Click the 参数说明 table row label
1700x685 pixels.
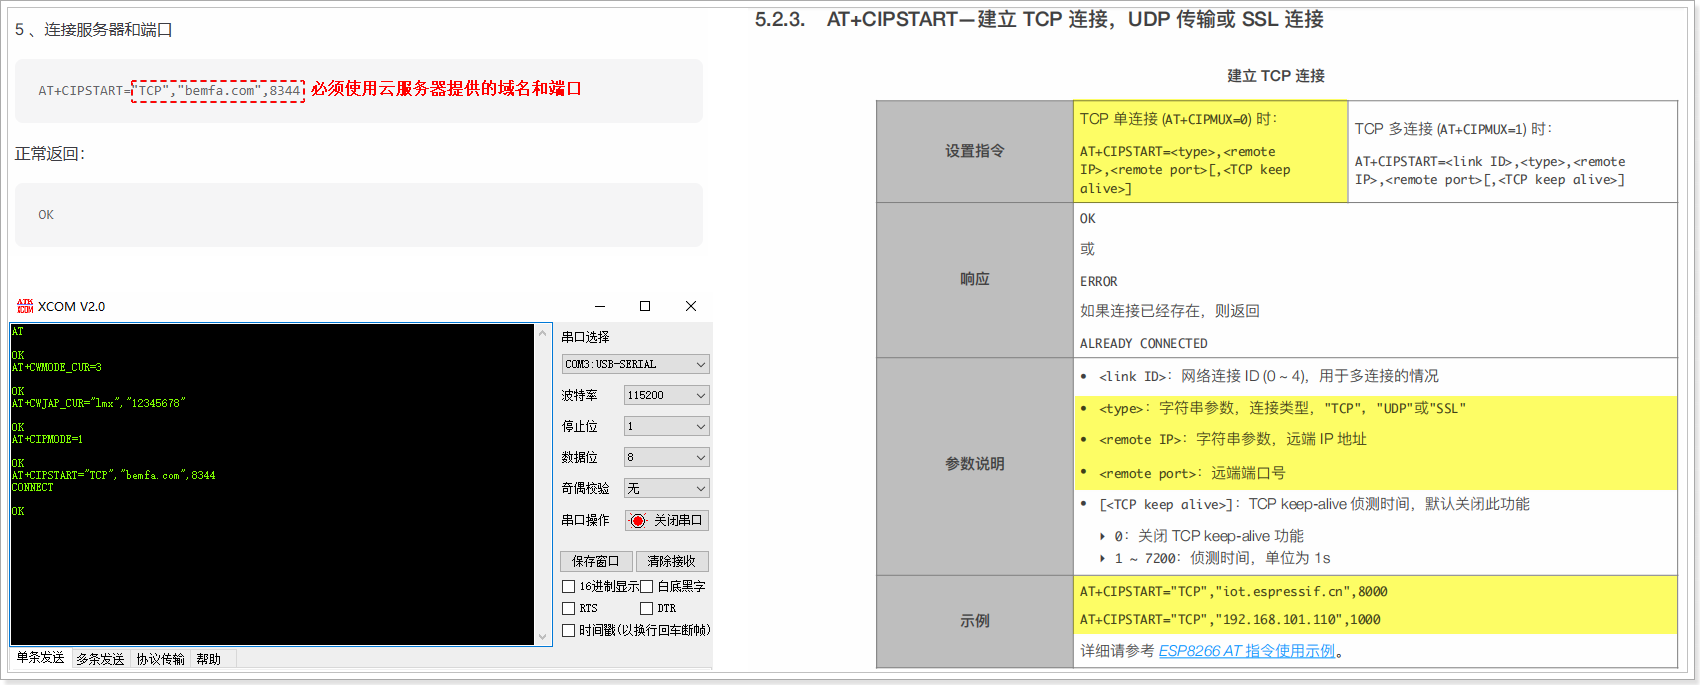coord(975,464)
